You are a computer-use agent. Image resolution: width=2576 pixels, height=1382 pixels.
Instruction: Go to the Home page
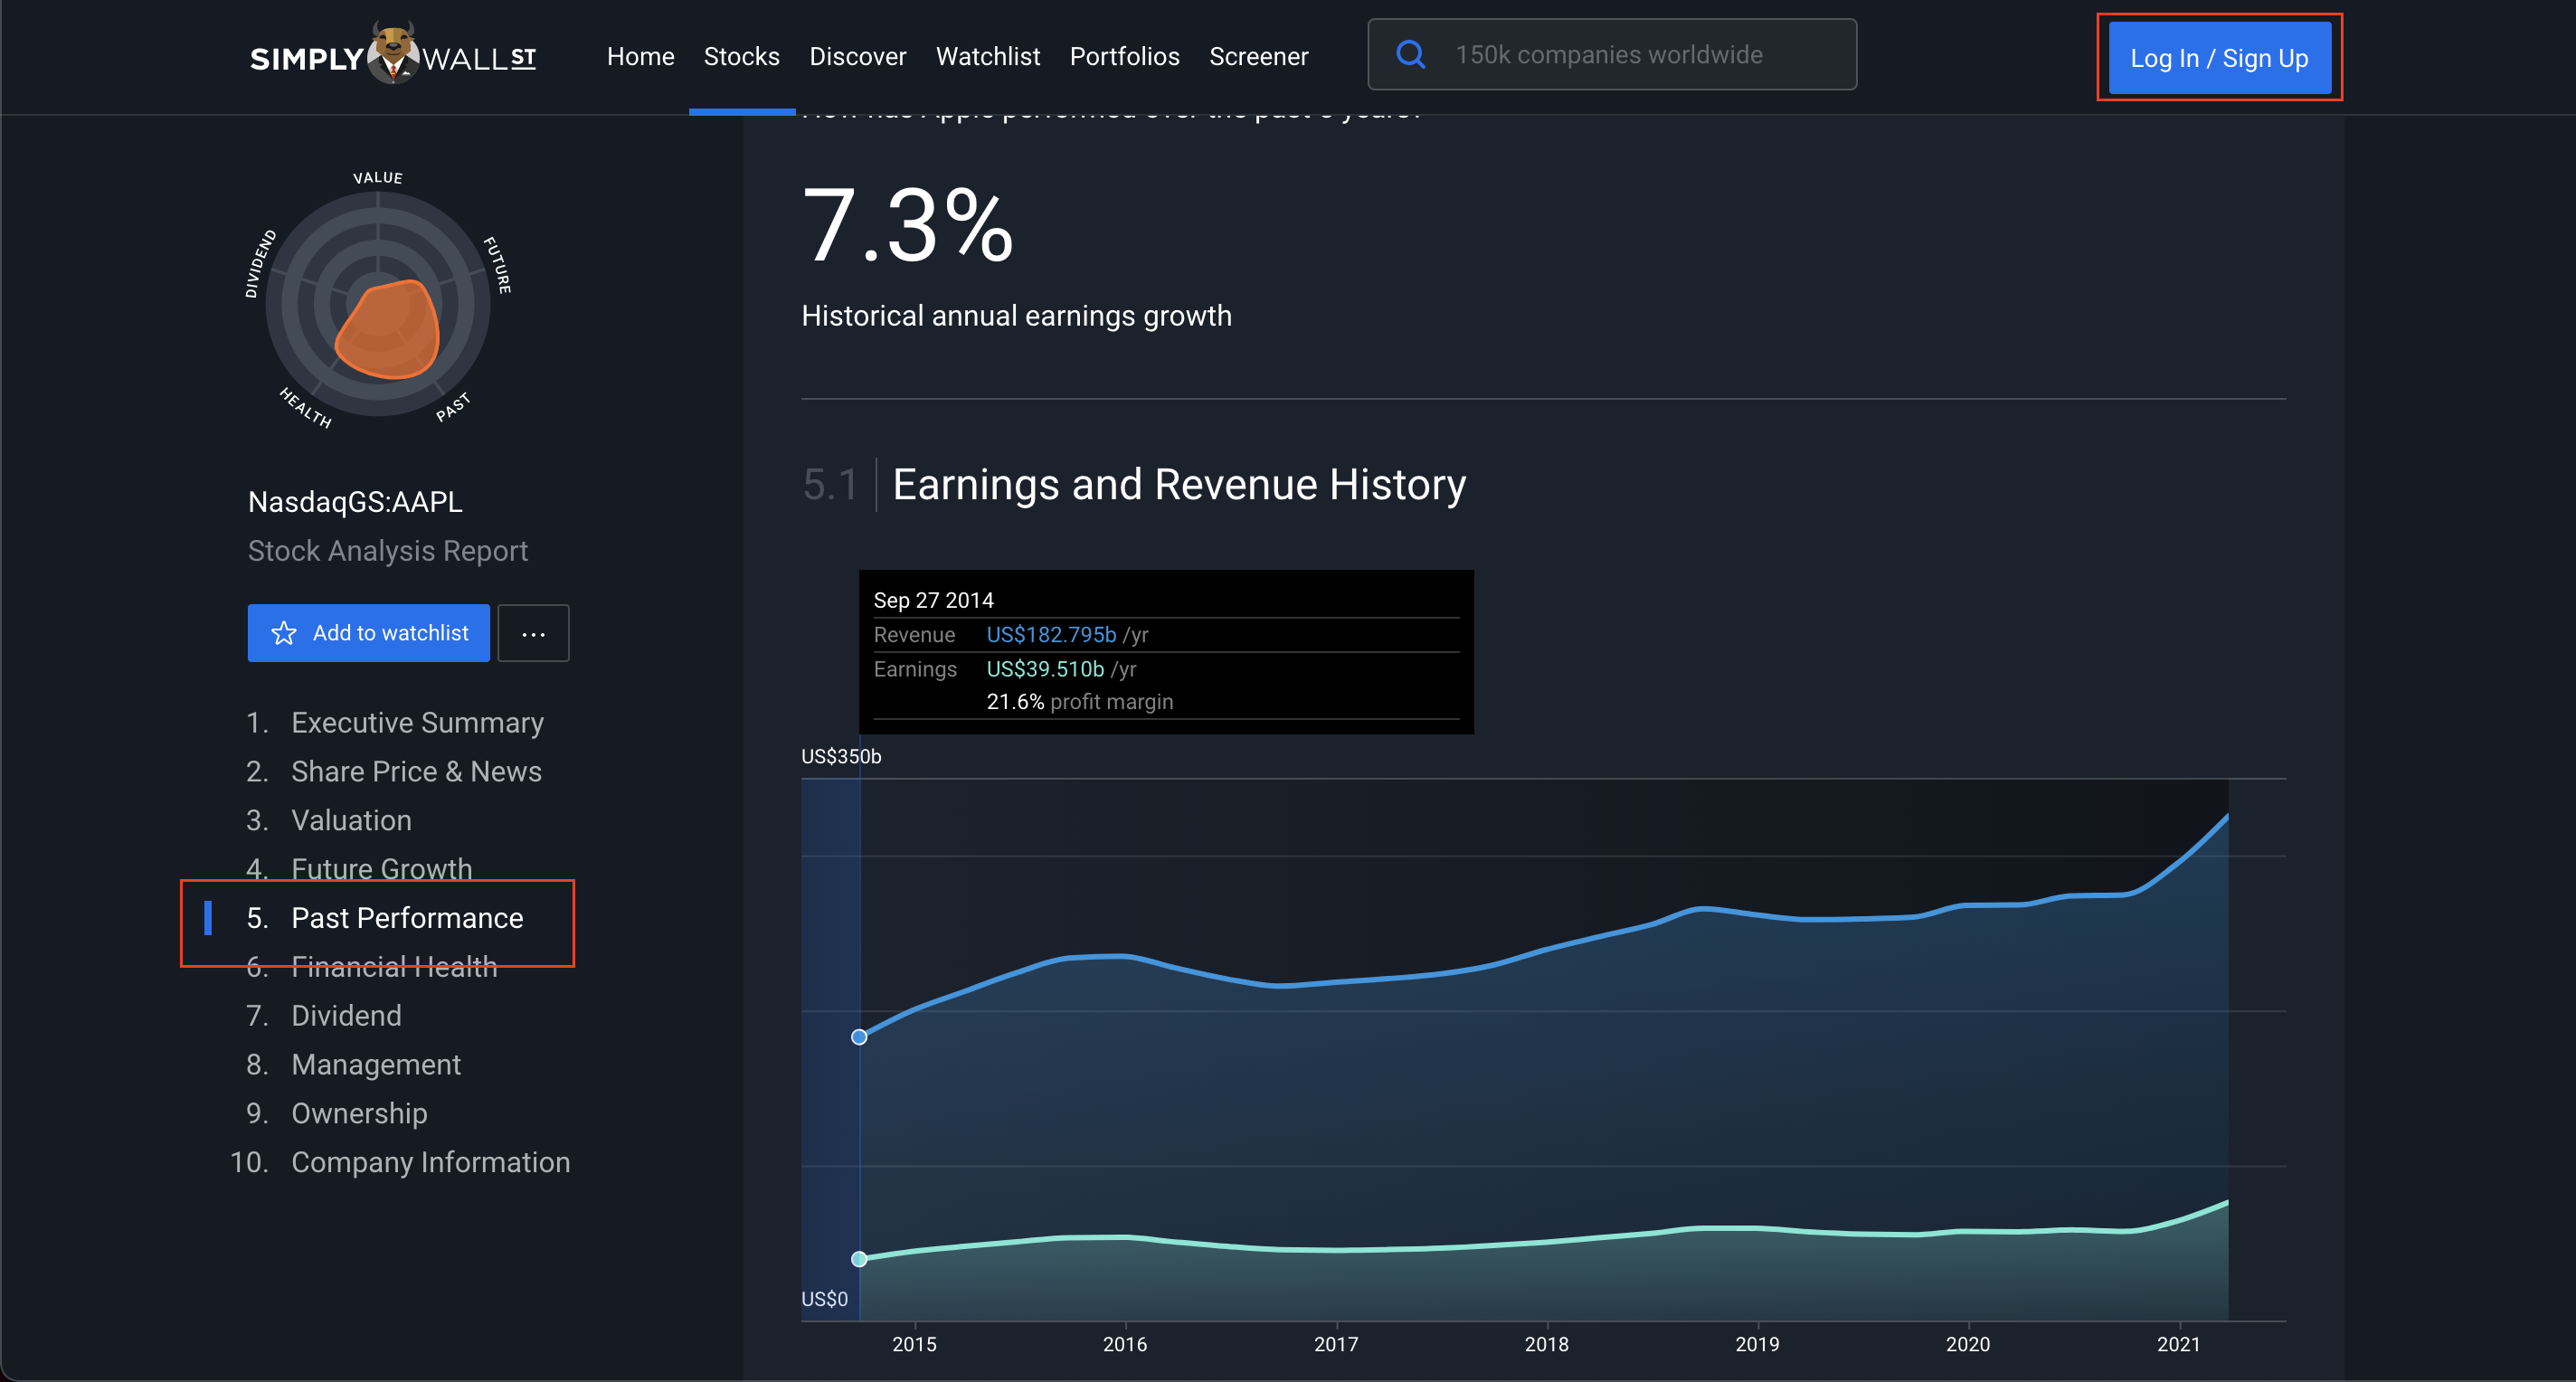click(640, 56)
